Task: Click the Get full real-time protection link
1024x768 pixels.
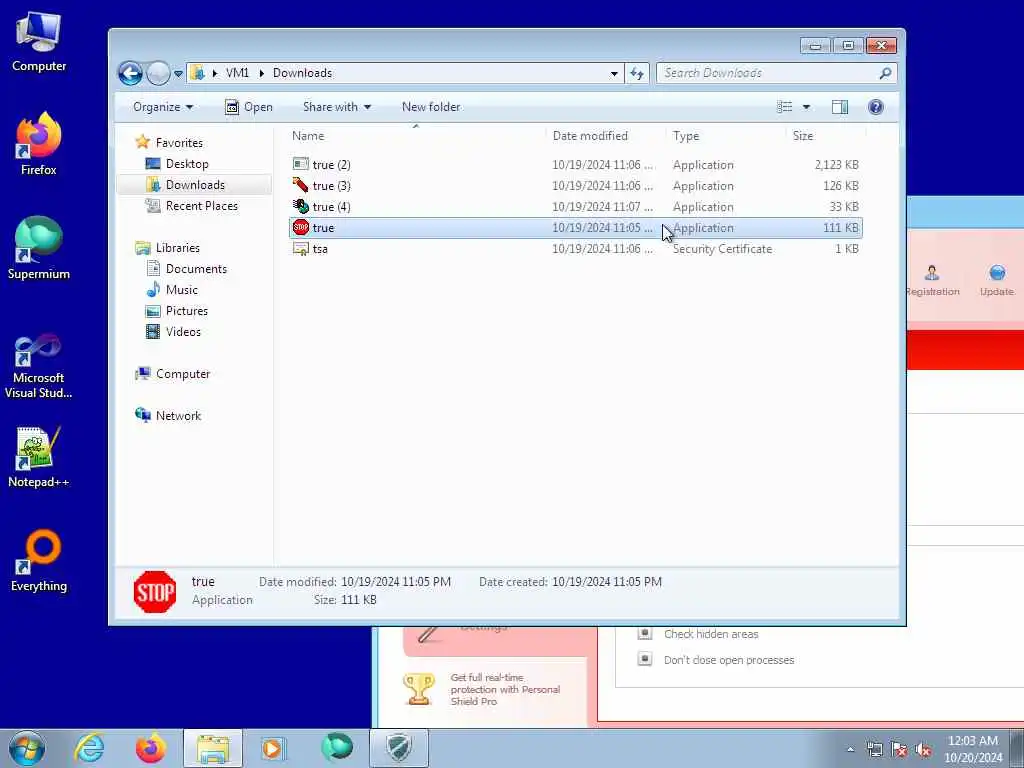Action: [505, 689]
